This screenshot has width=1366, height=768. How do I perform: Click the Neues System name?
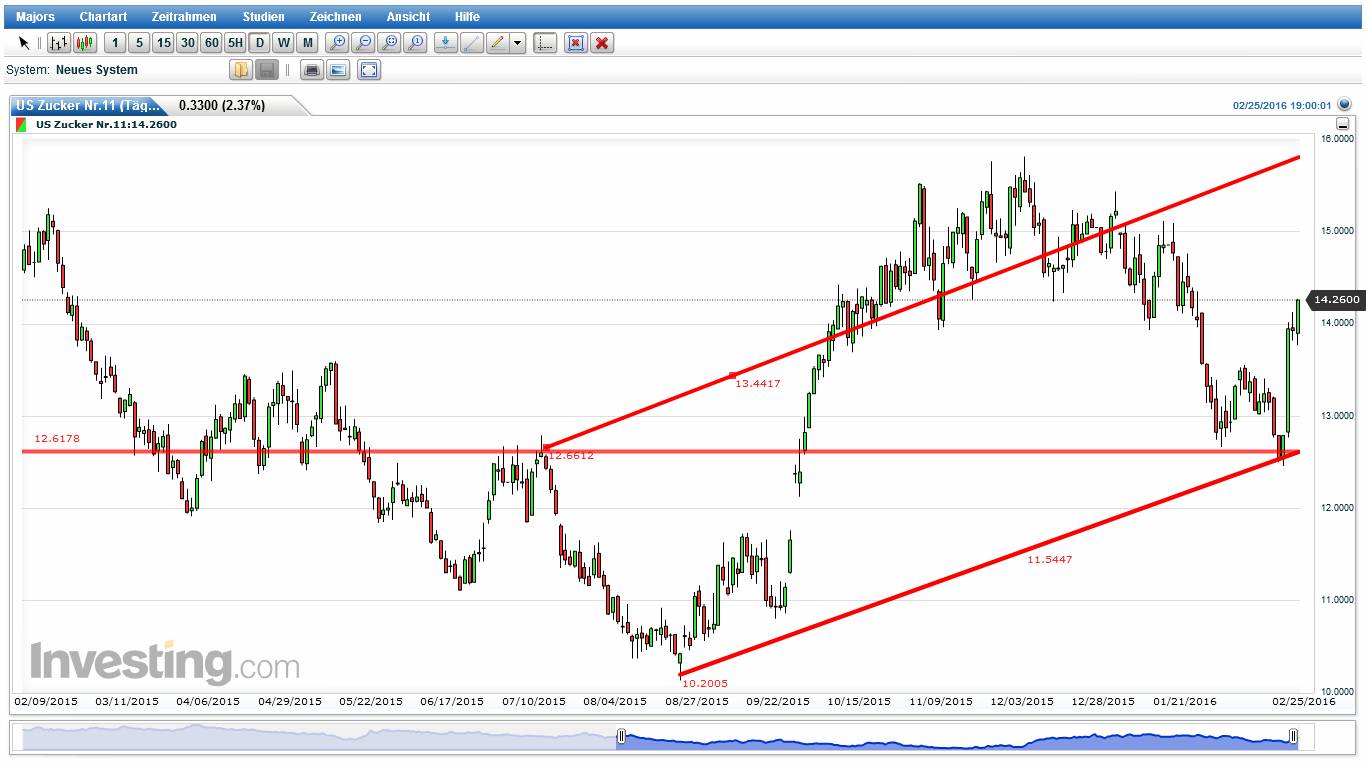coord(97,70)
